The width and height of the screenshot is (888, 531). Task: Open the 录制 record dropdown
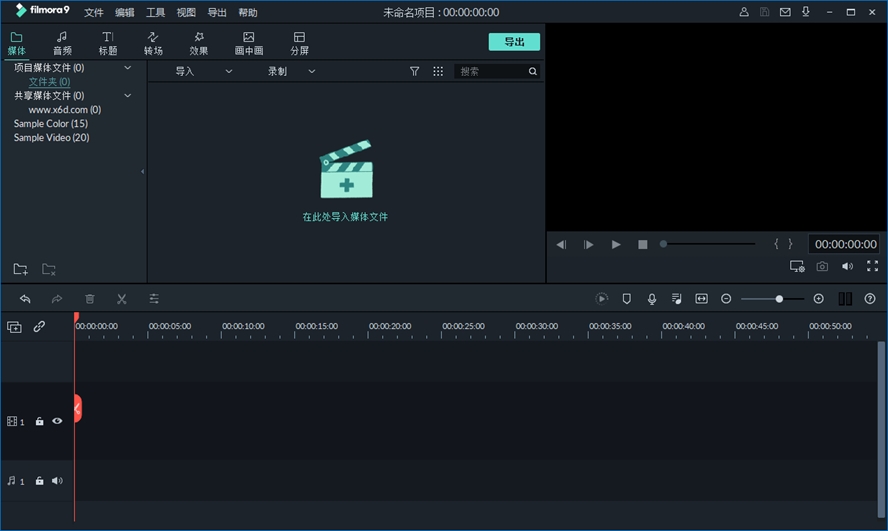[290, 72]
